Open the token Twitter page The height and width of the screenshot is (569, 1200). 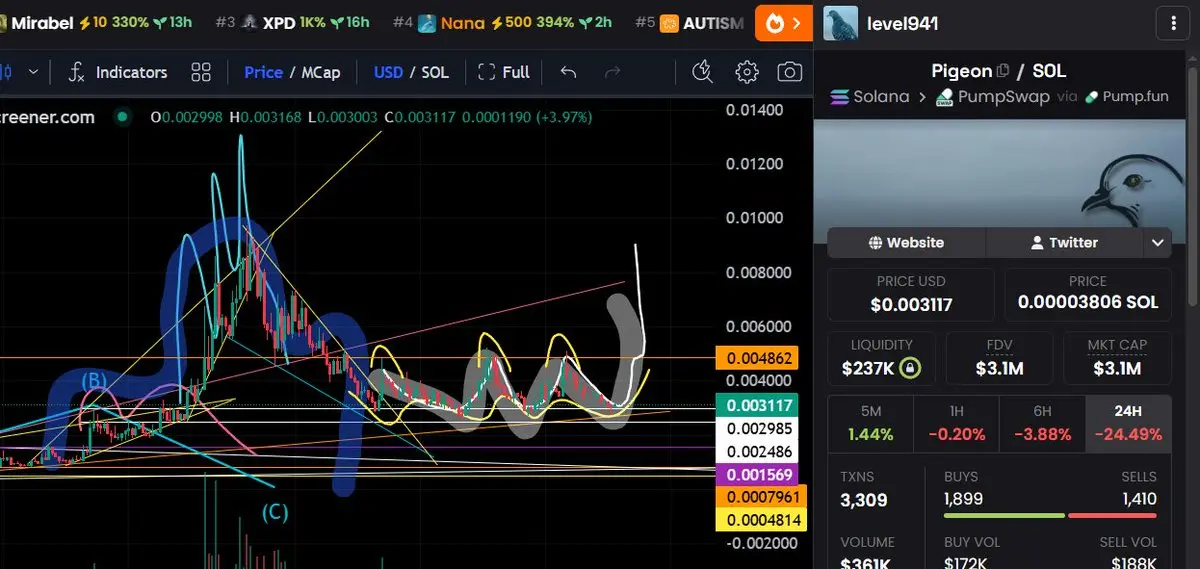coord(1064,242)
